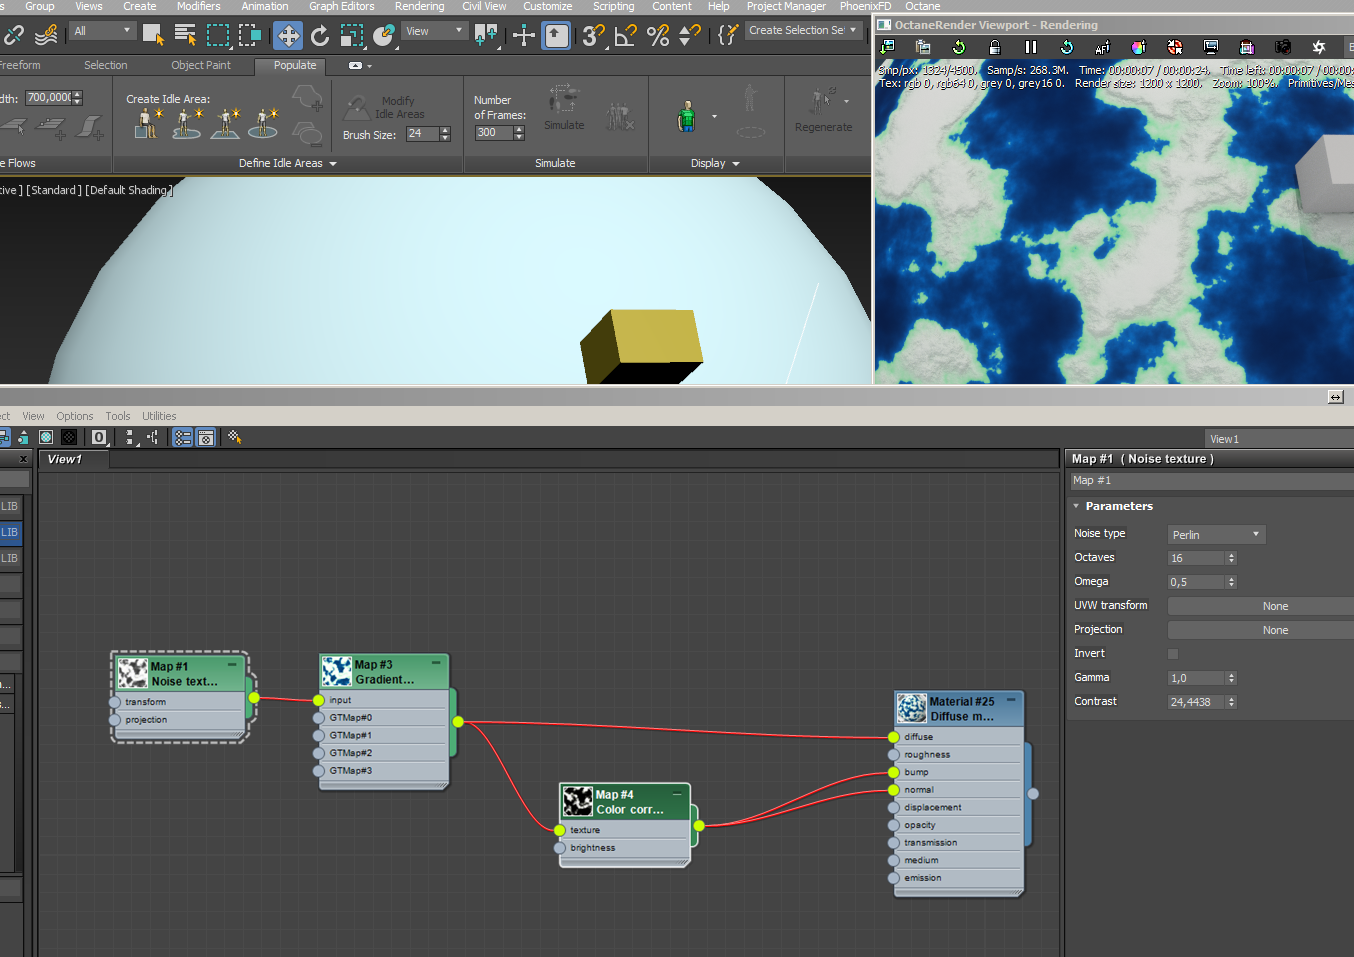Open the Noise type Perlin dropdown
1354x957 pixels.
(1217, 535)
